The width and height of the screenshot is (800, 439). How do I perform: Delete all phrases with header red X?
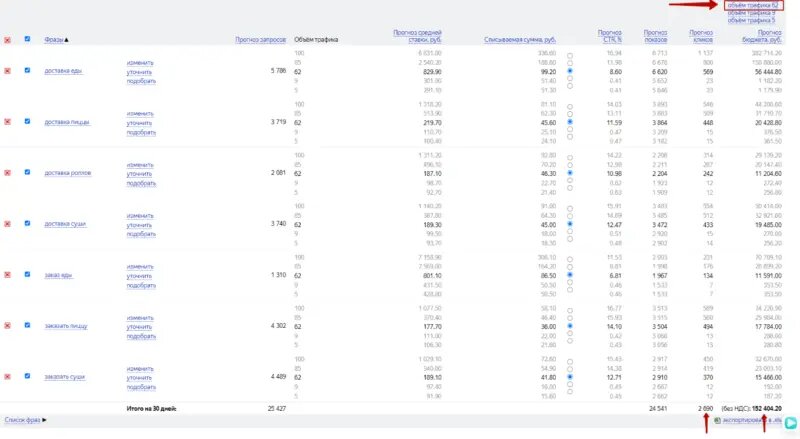click(x=7, y=40)
